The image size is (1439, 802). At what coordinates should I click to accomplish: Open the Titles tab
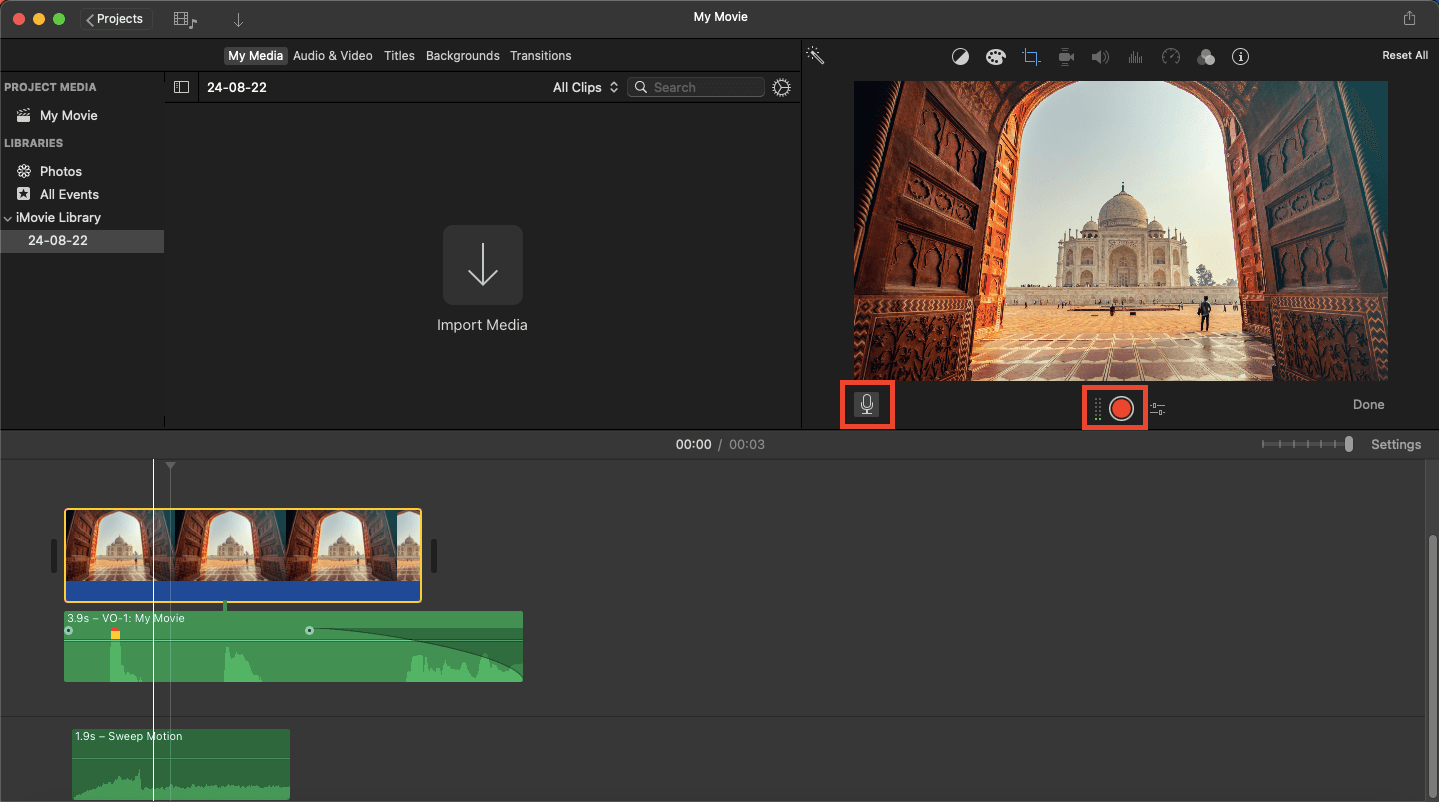click(399, 56)
